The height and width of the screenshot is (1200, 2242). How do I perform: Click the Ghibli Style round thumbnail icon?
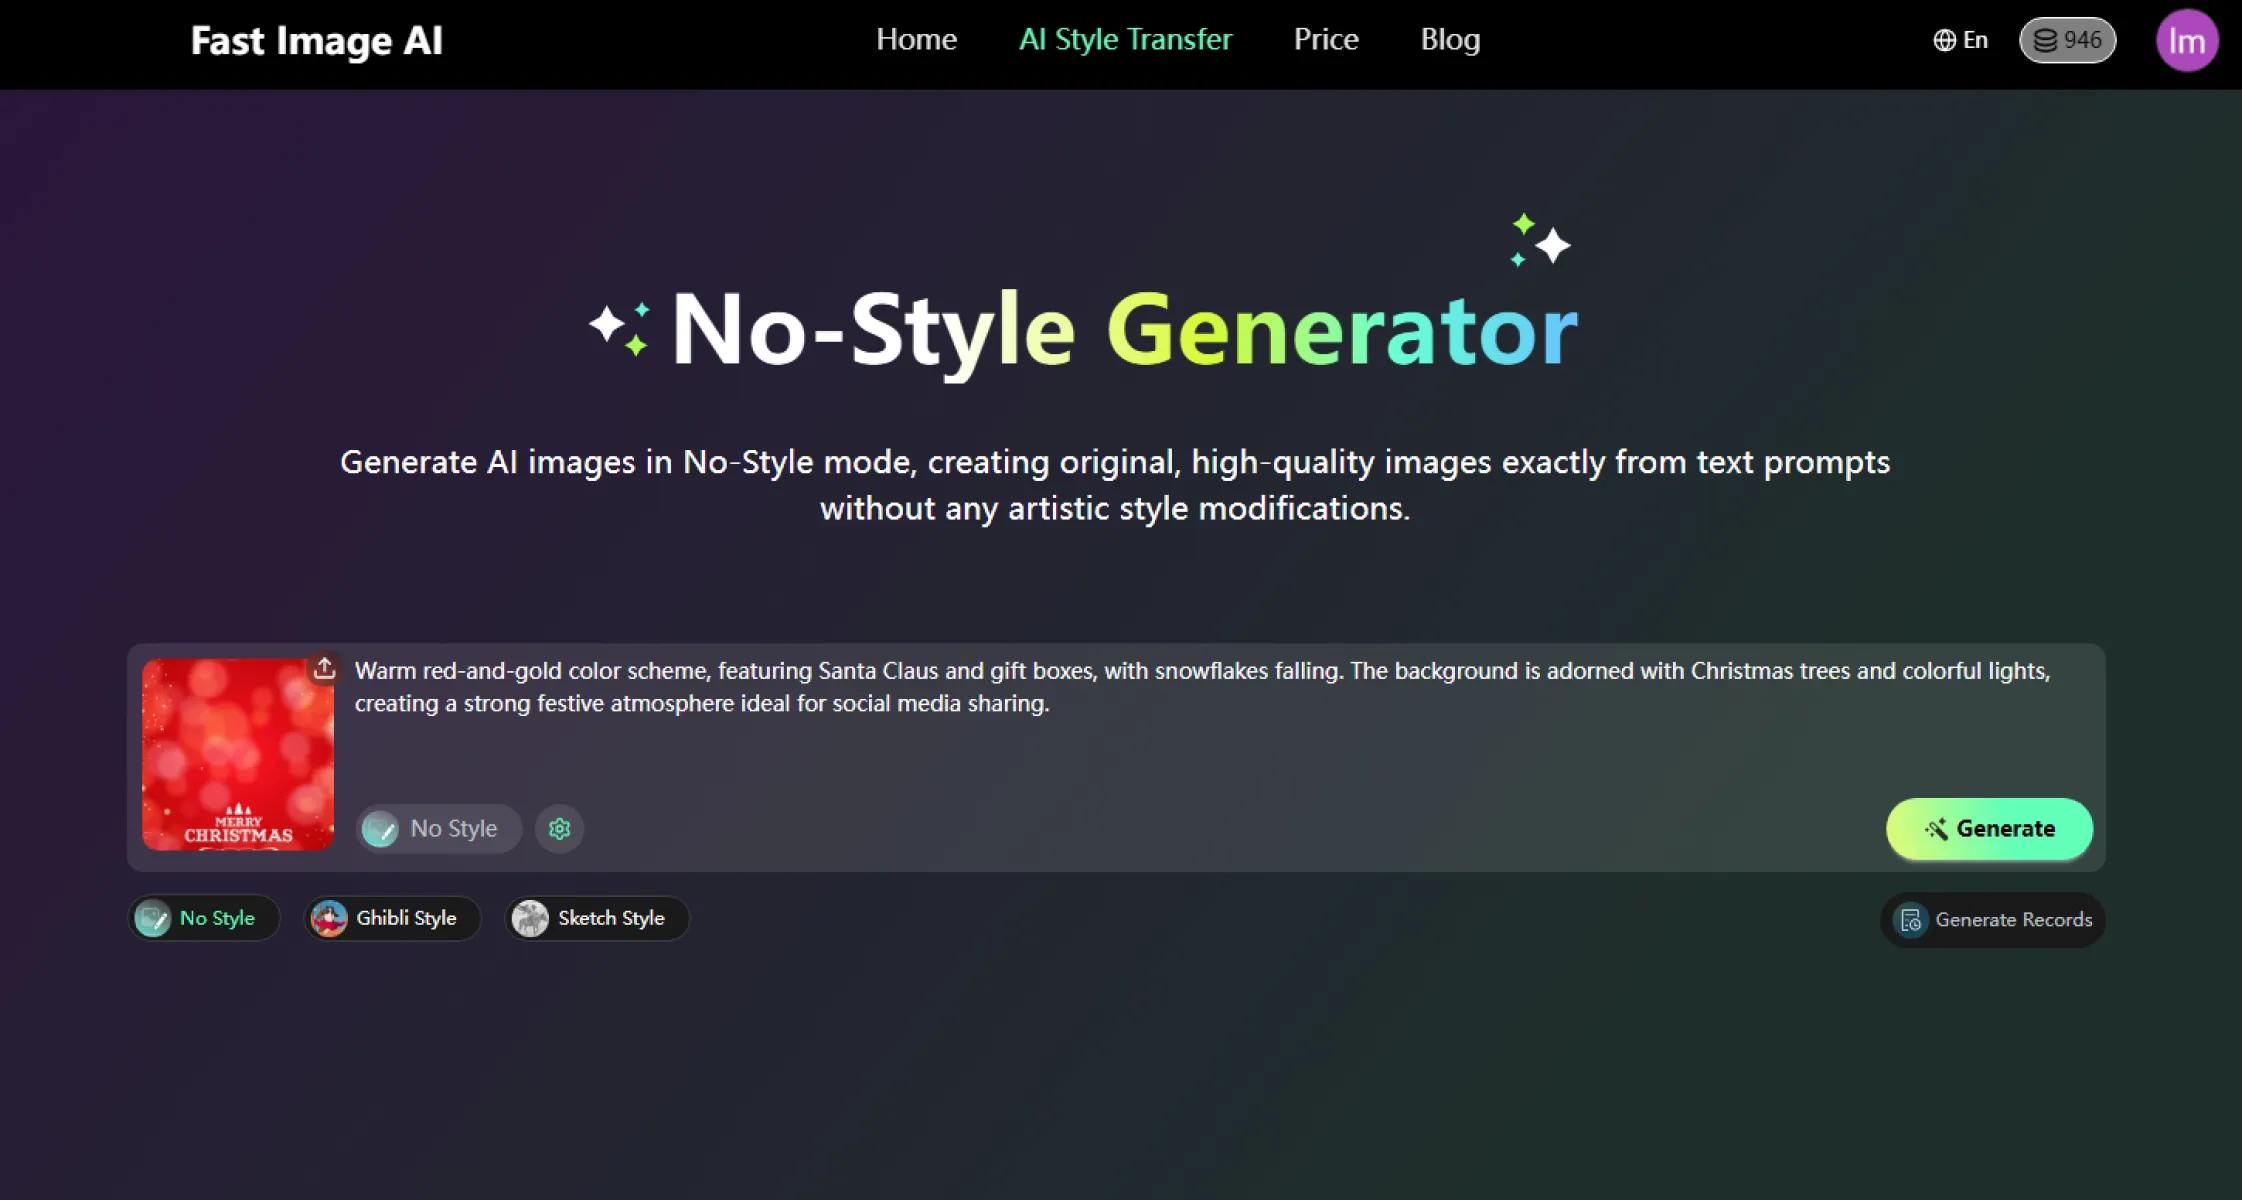click(329, 918)
